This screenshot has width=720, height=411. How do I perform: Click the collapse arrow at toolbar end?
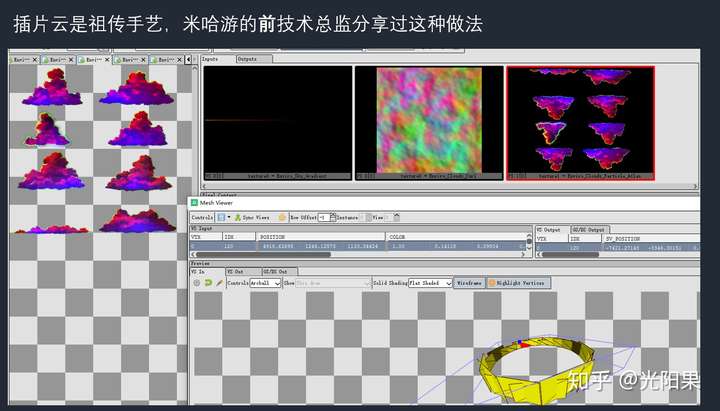pyautogui.click(x=396, y=217)
